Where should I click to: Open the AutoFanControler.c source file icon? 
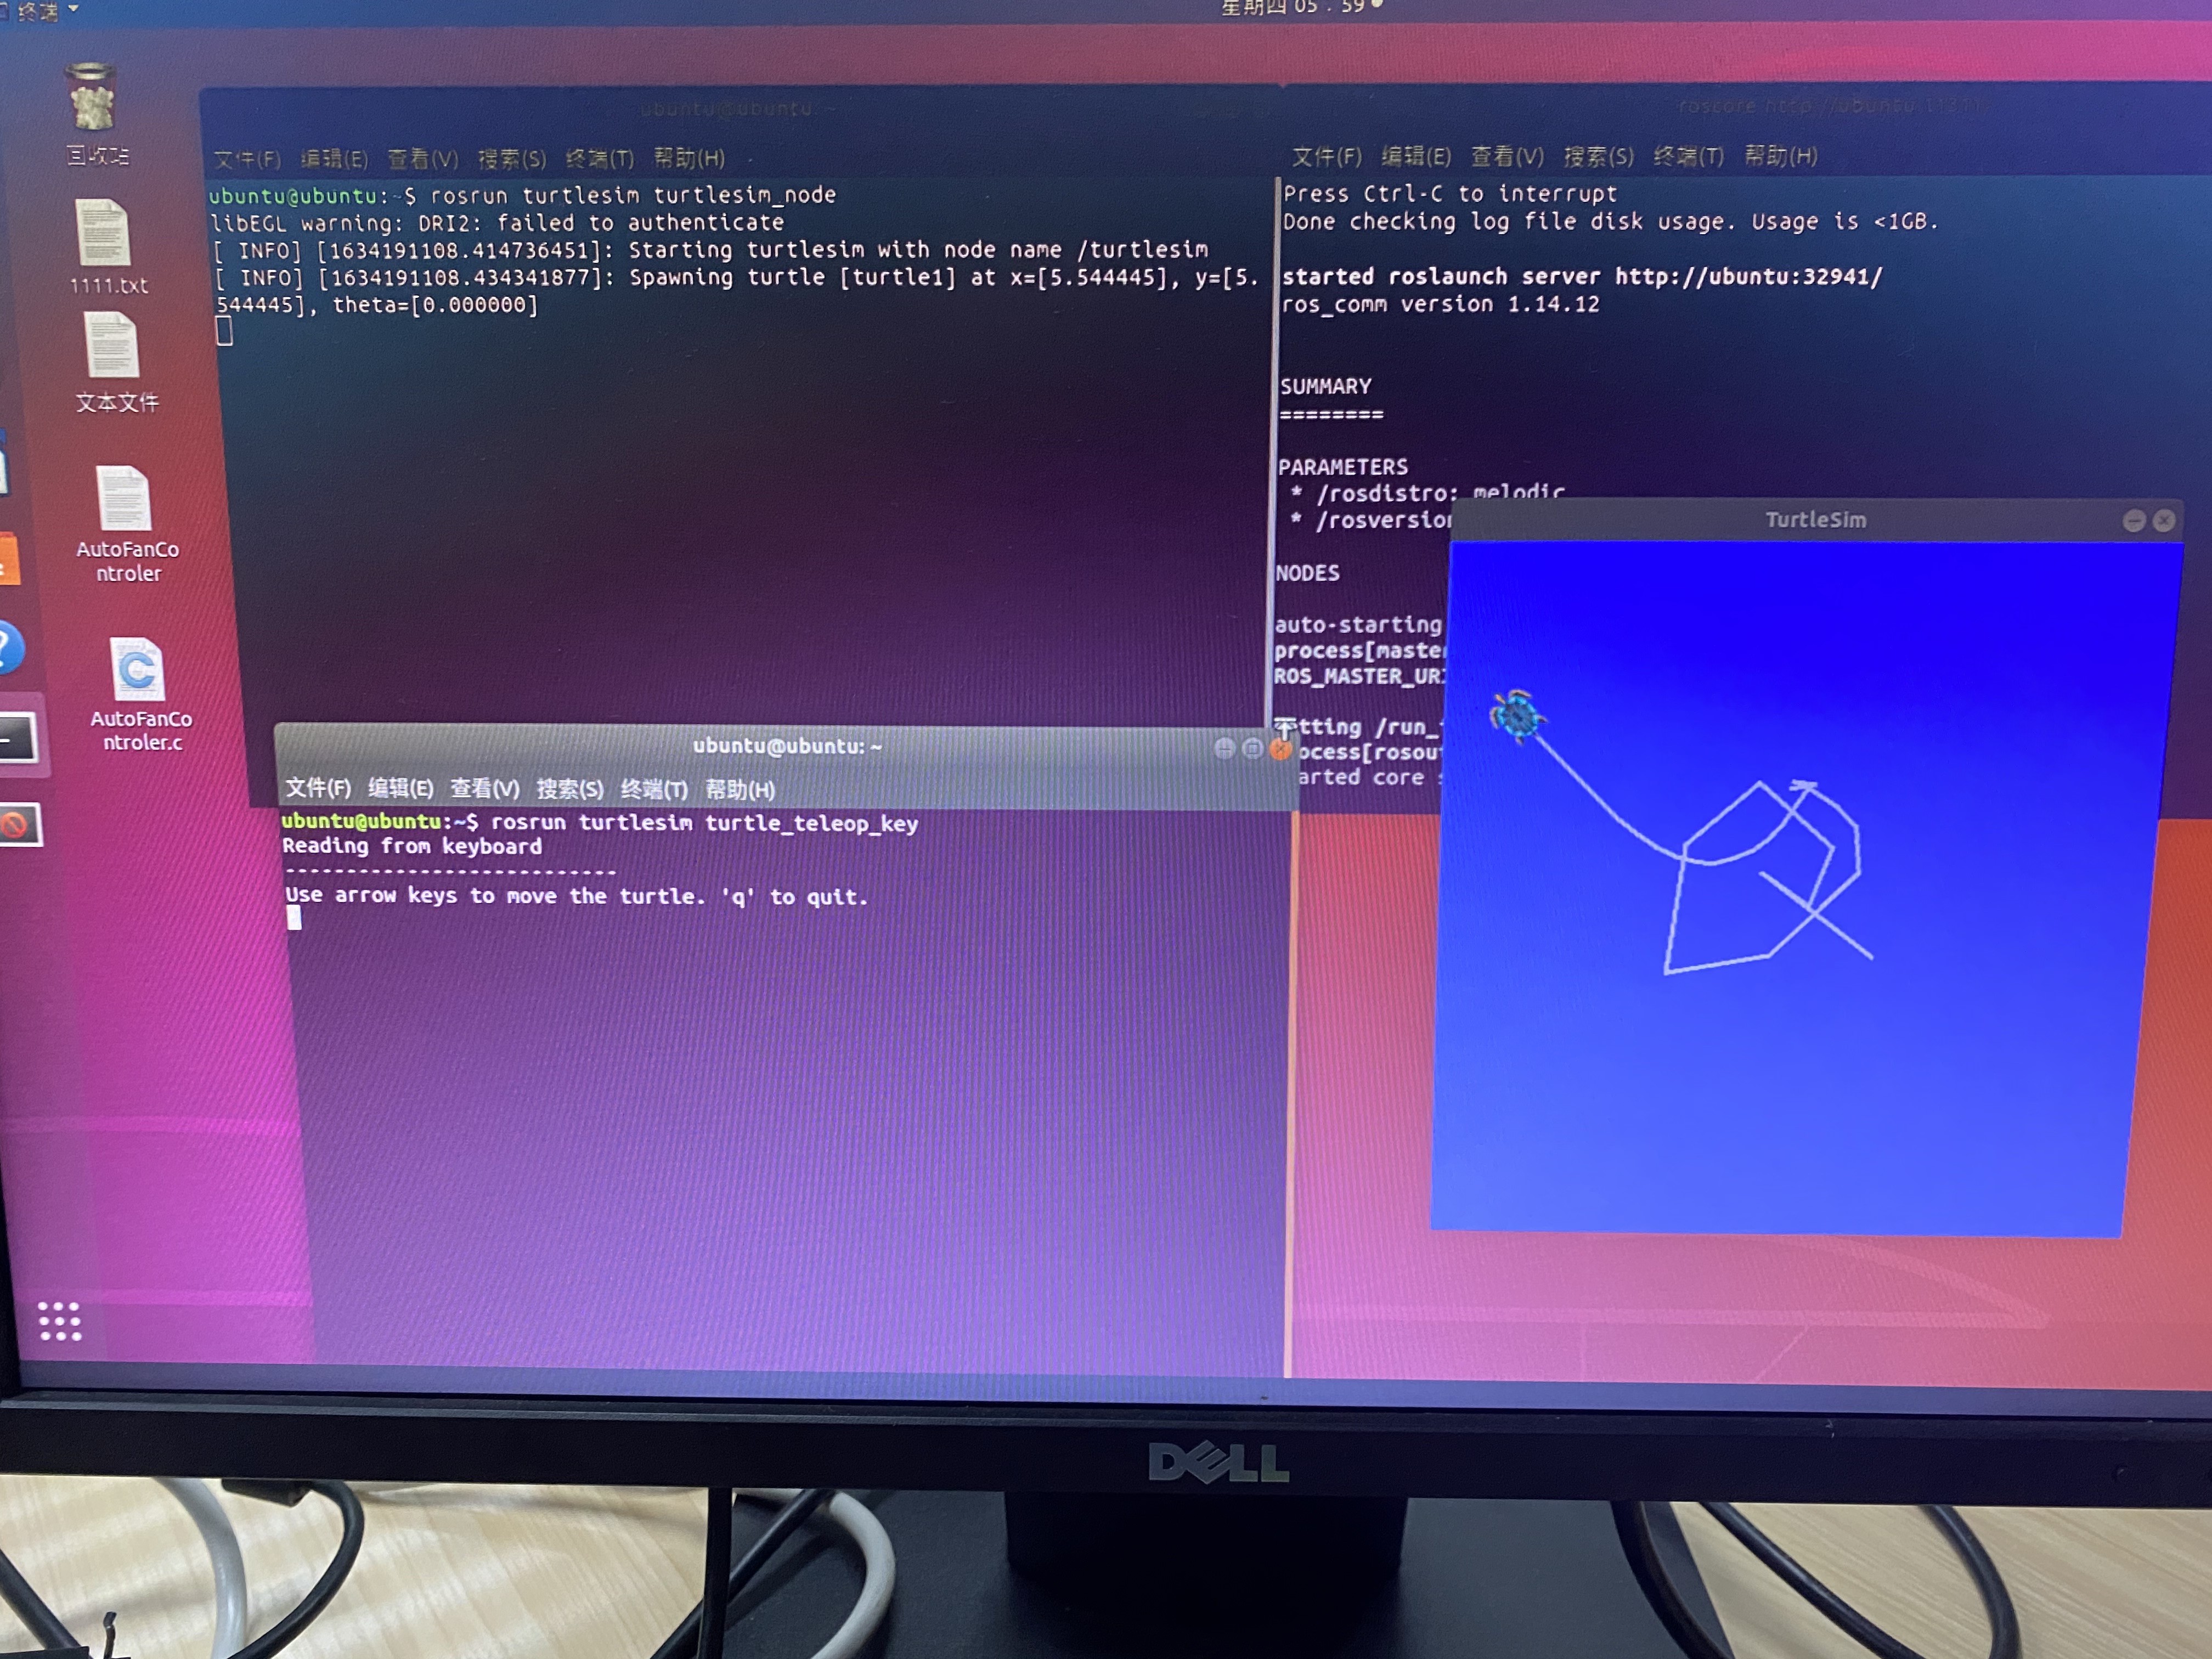(137, 670)
